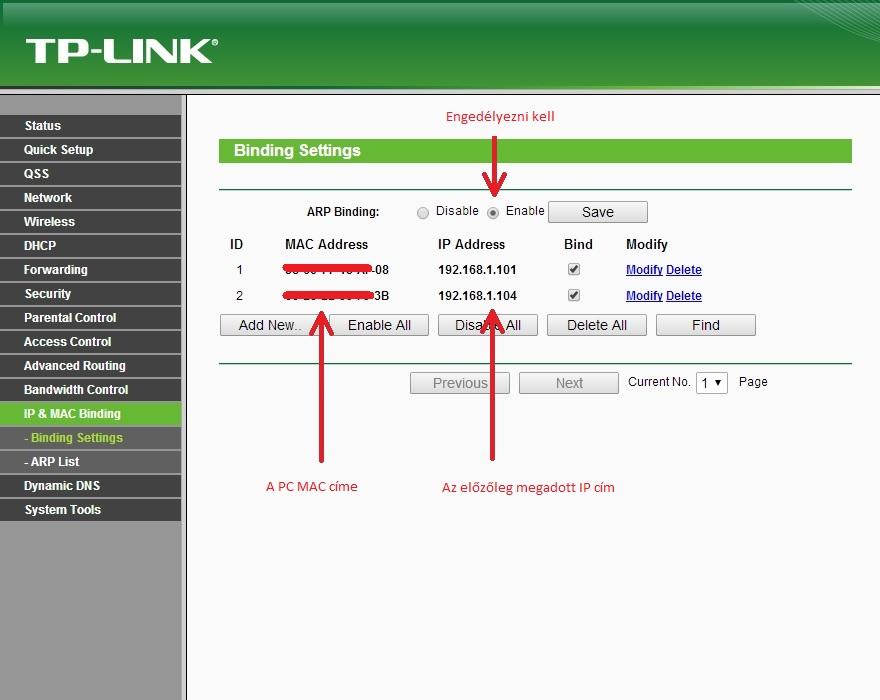
Task: Open Binding Settings submenu item
Action: (x=90, y=438)
